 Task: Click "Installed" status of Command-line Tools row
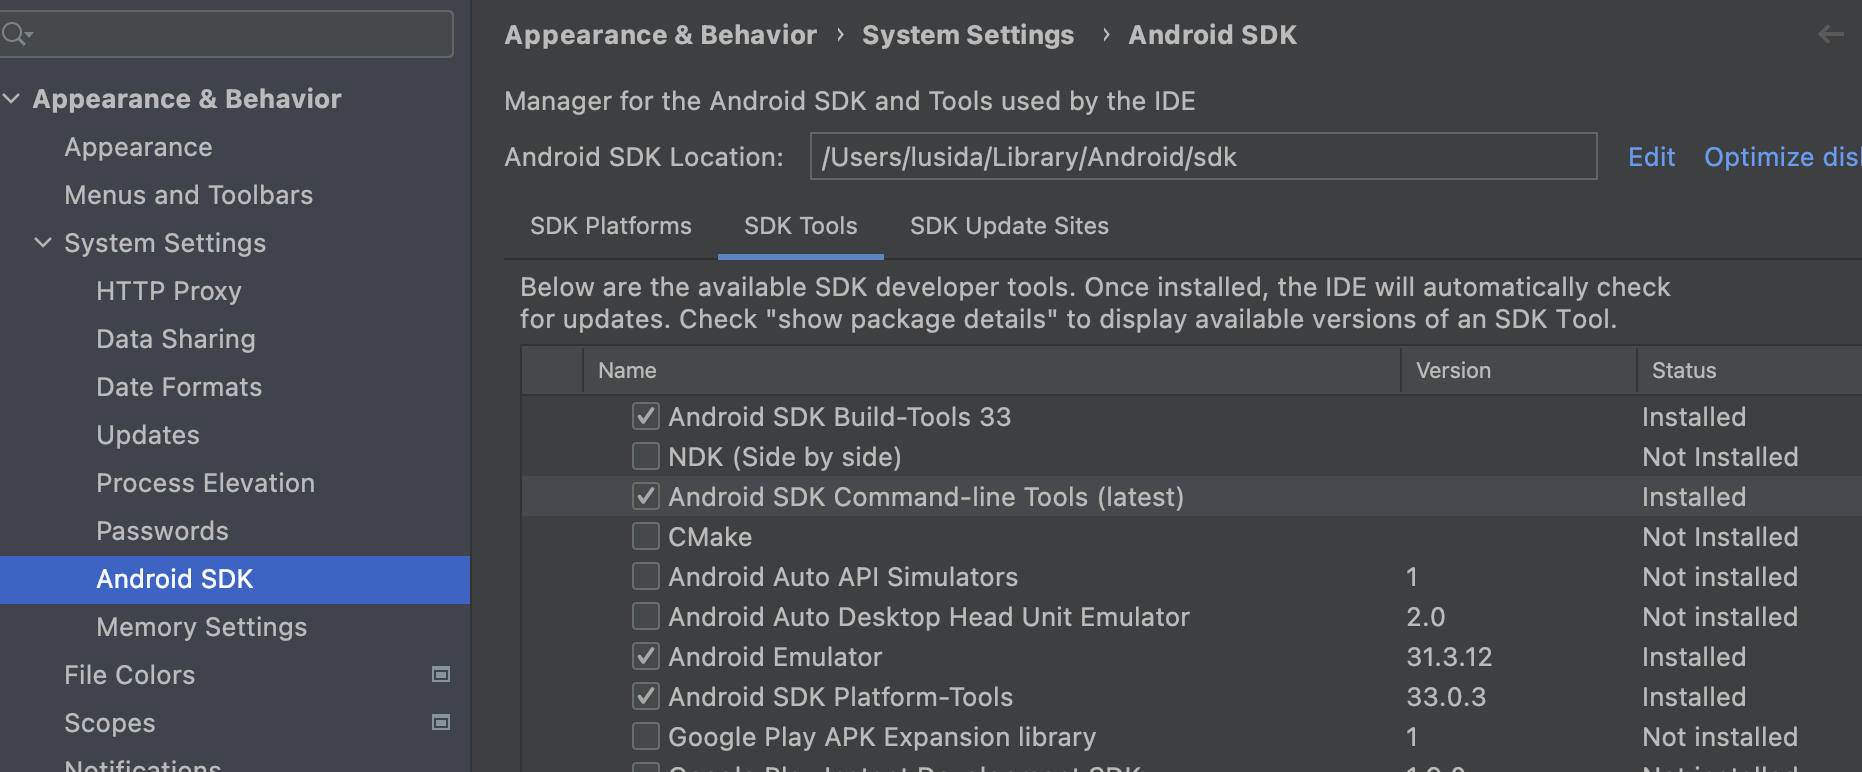tap(1694, 497)
